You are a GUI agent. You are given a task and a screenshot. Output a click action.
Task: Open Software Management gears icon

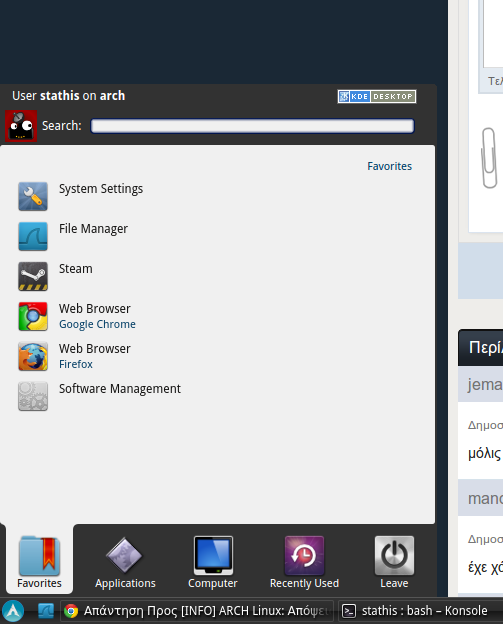33,396
